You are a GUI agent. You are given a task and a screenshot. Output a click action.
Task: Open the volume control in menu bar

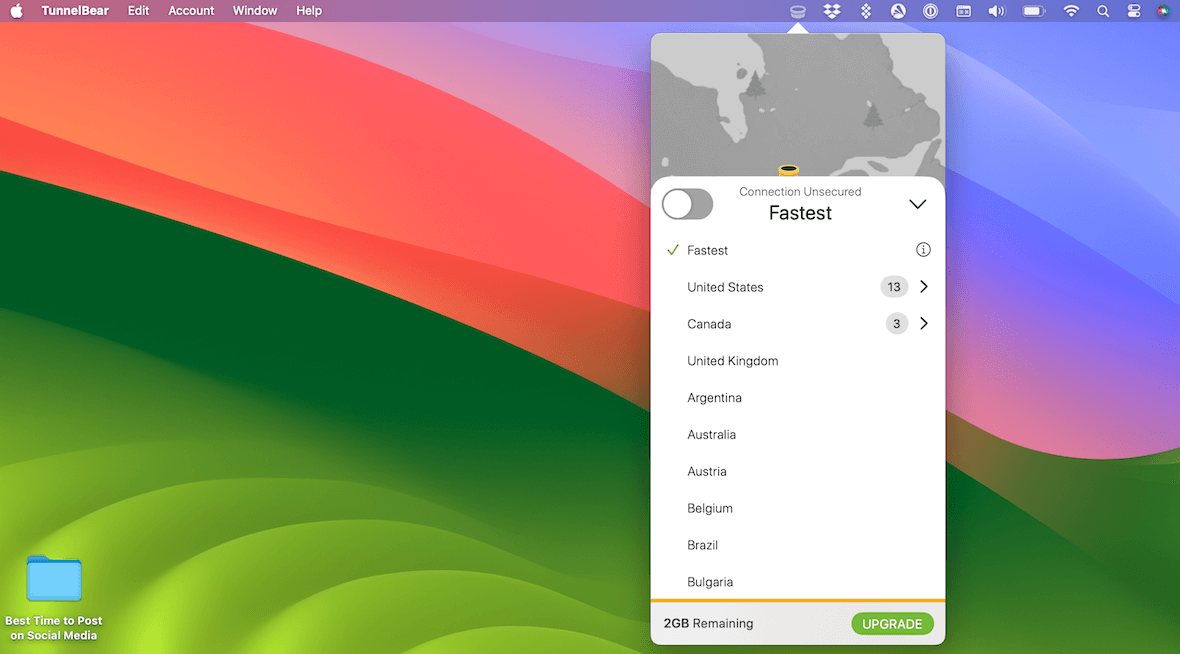coord(996,11)
